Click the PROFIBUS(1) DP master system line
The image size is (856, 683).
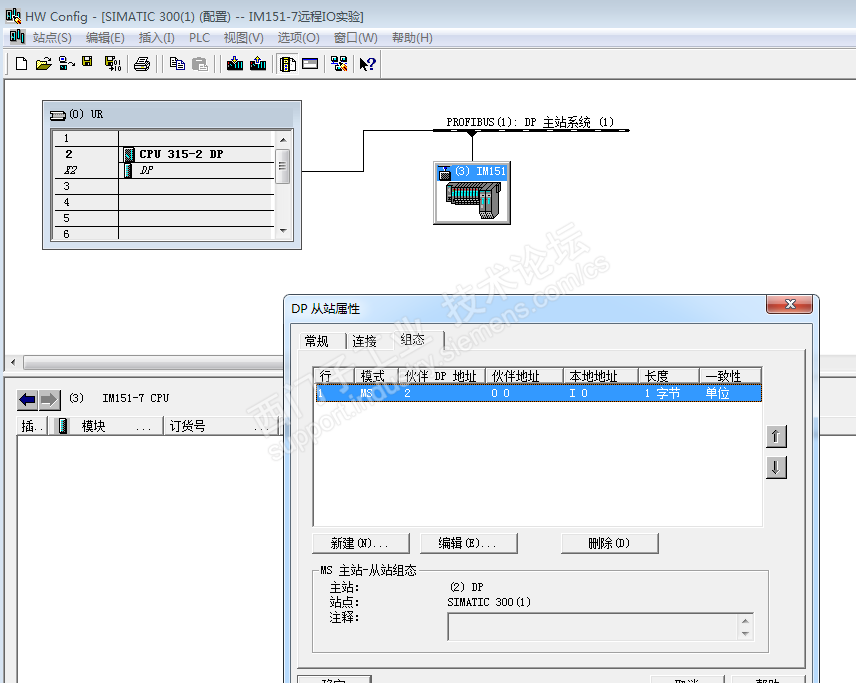point(531,130)
